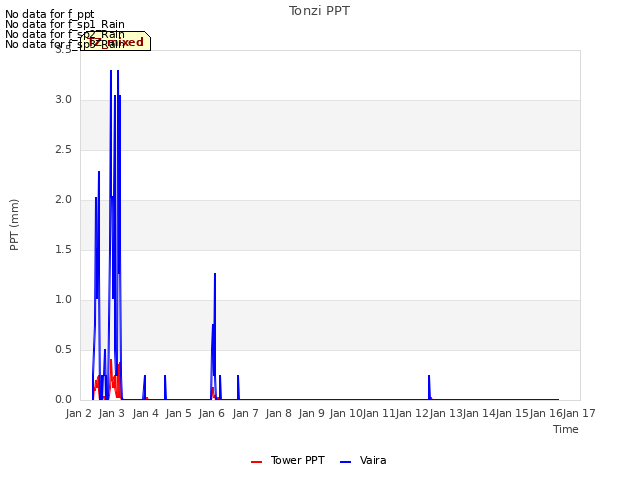Click the Jan 15 x-axis tick label

point(512,413)
